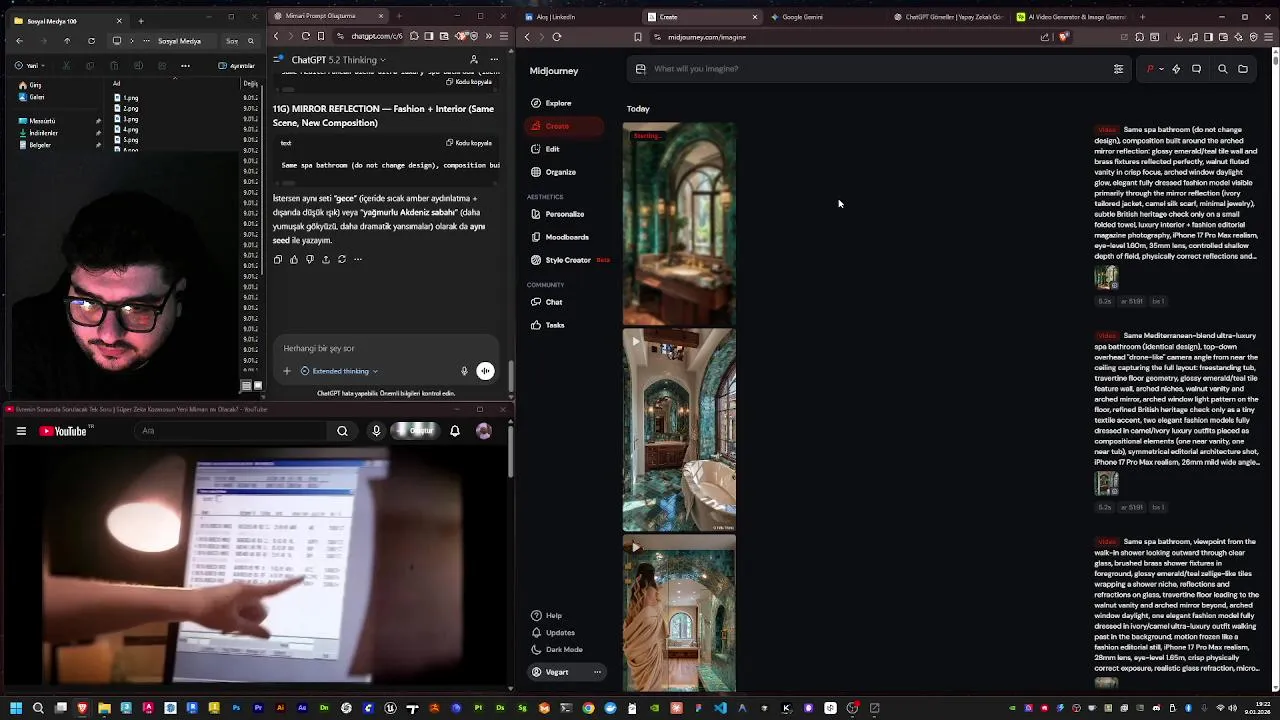Copy the ChatGPT response with copy icon
The image size is (1280, 720).
click(x=278, y=259)
